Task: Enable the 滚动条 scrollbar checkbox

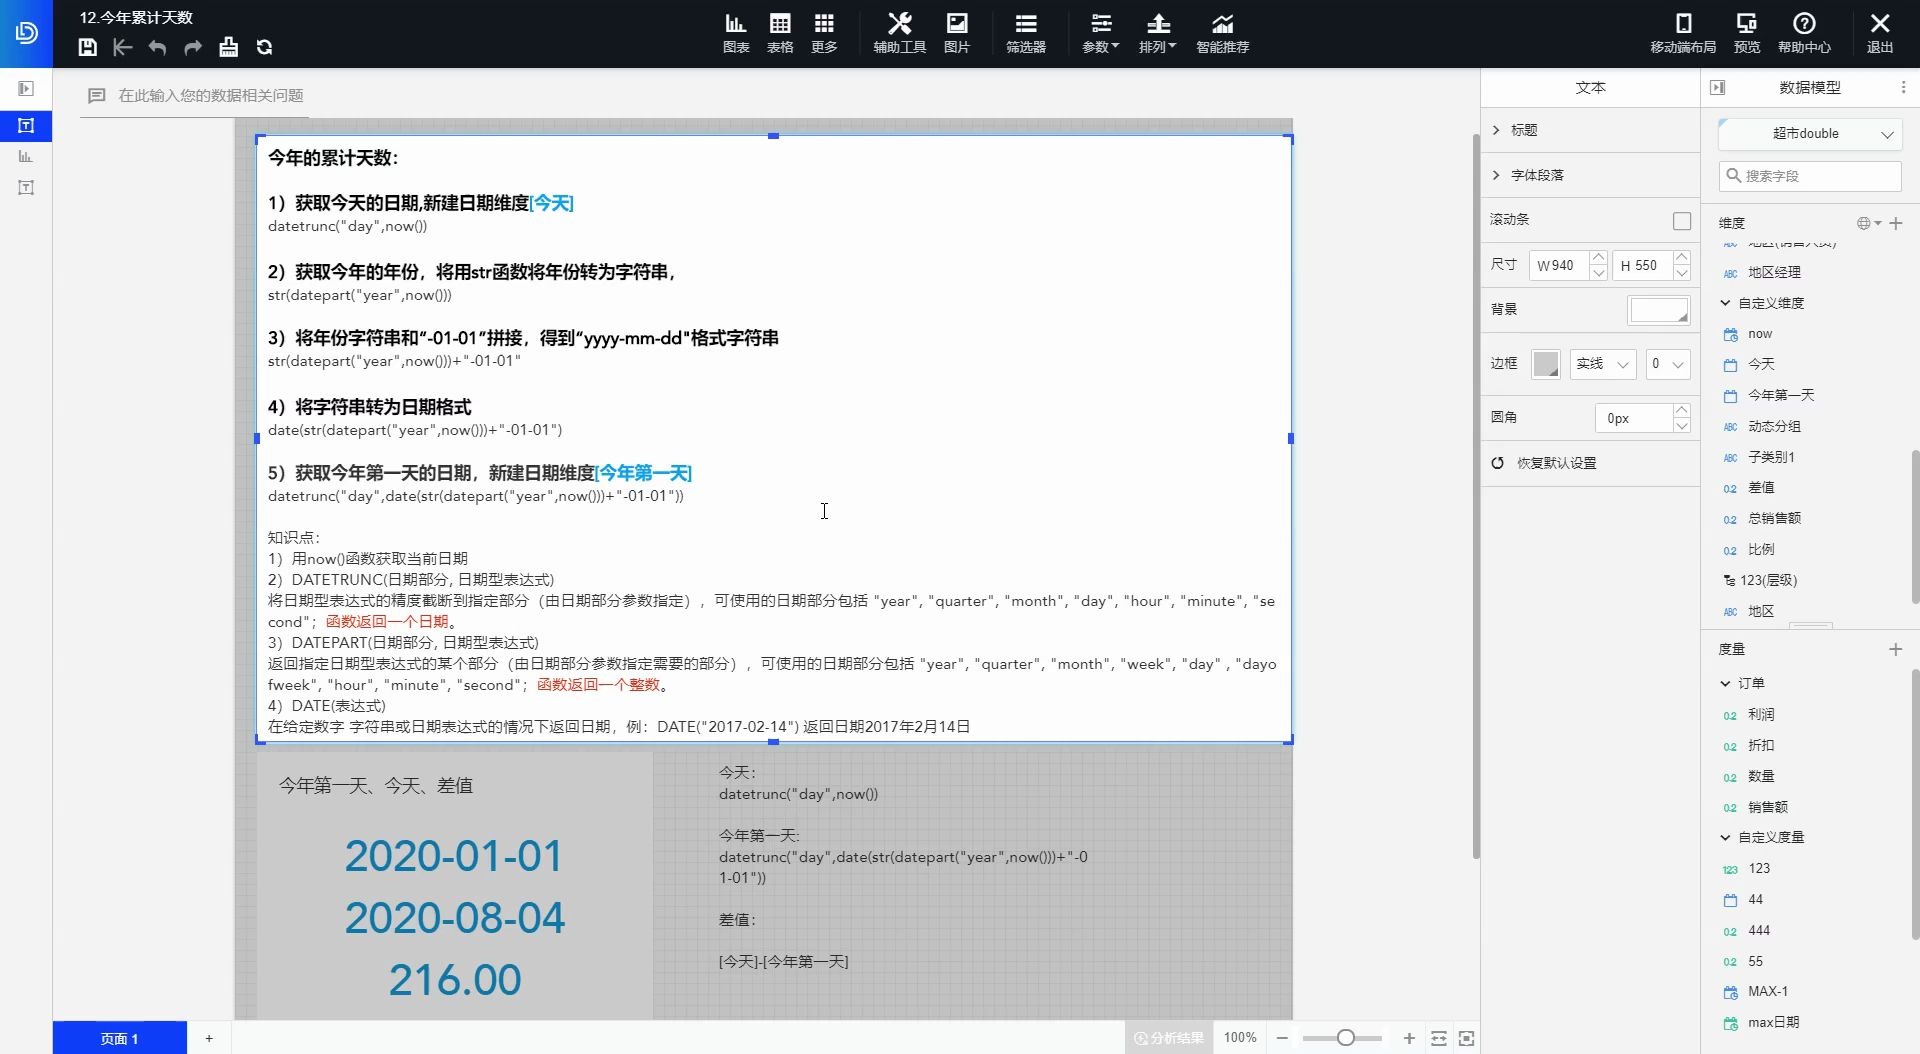Action: tap(1682, 221)
